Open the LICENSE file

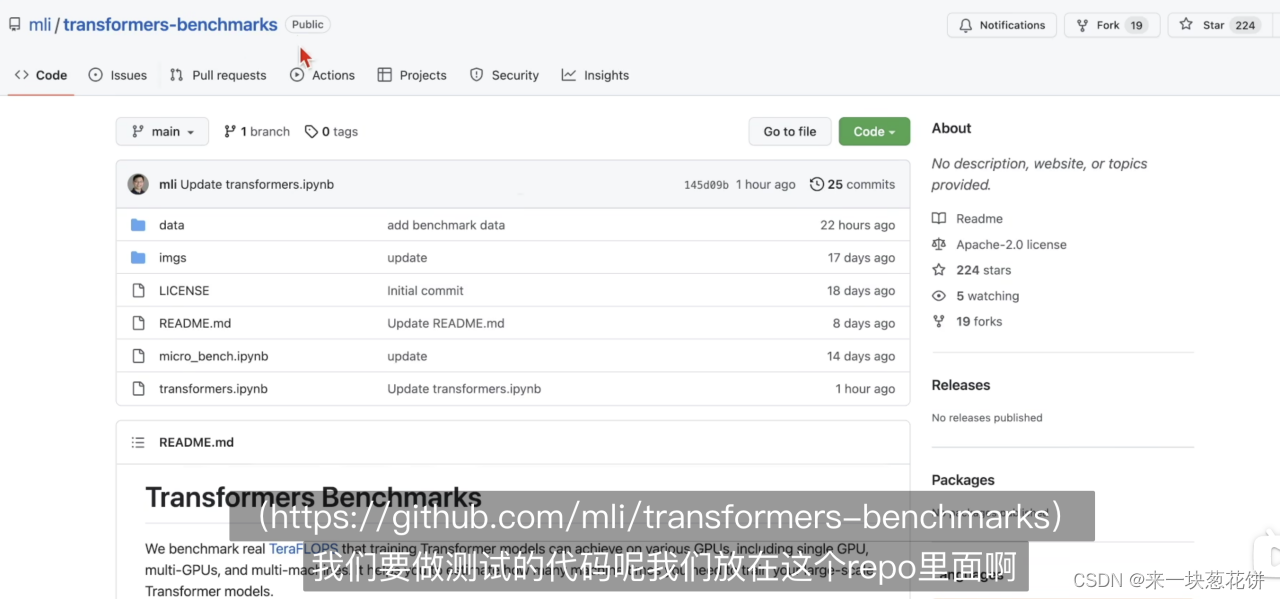coord(184,291)
